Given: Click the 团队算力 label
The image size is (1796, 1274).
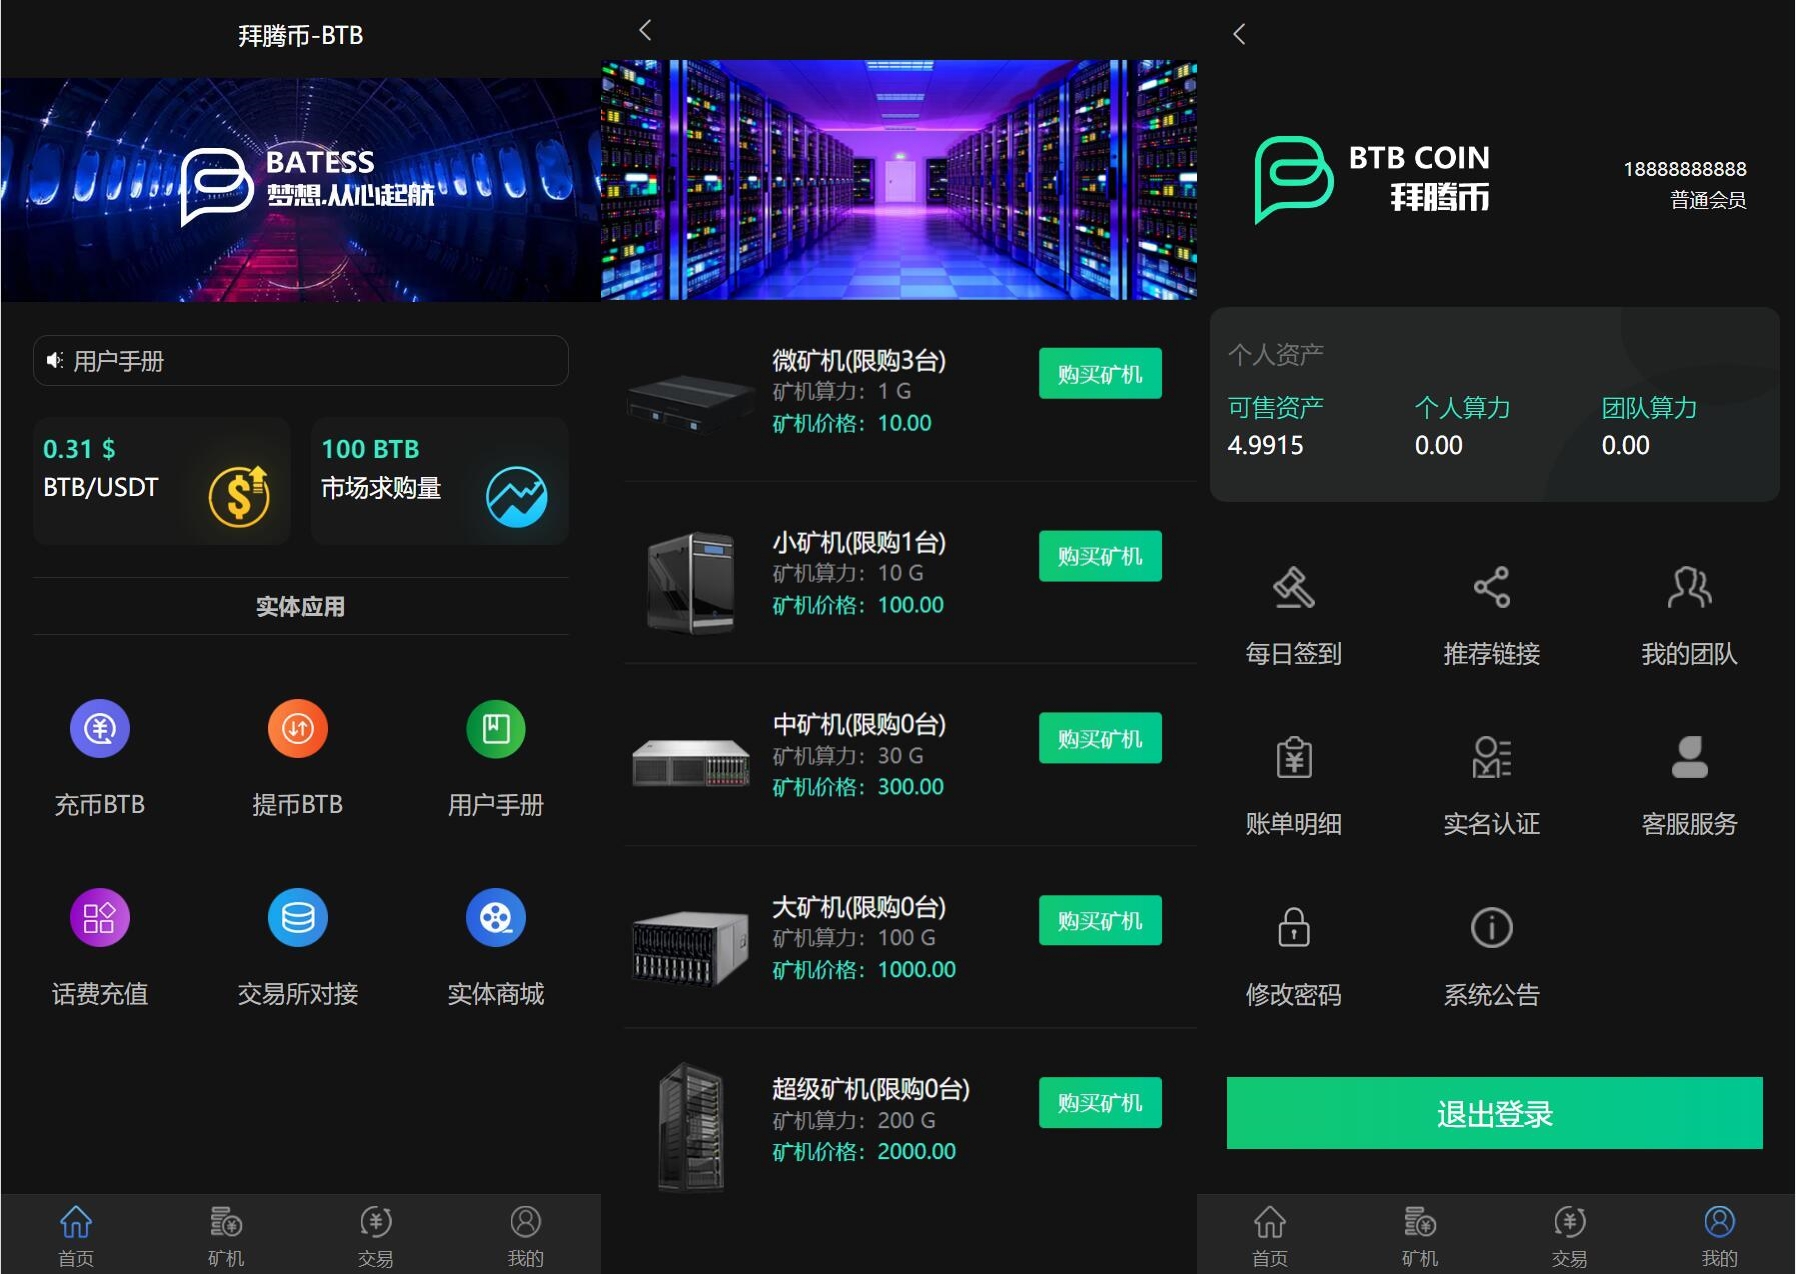Looking at the screenshot, I should (x=1649, y=407).
